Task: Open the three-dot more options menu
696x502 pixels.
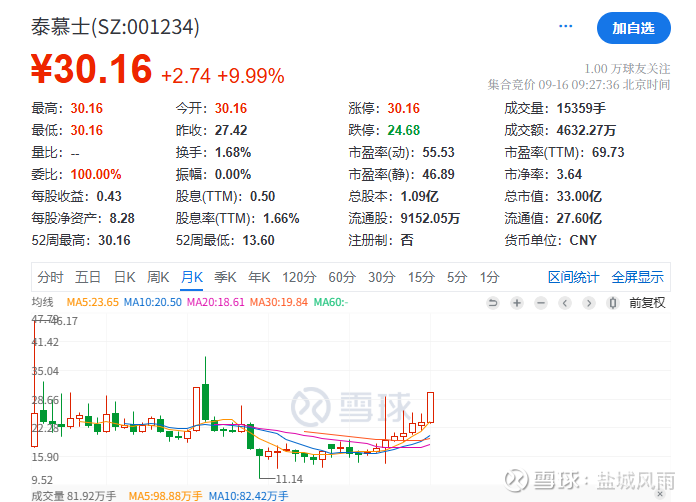Action: point(565,26)
